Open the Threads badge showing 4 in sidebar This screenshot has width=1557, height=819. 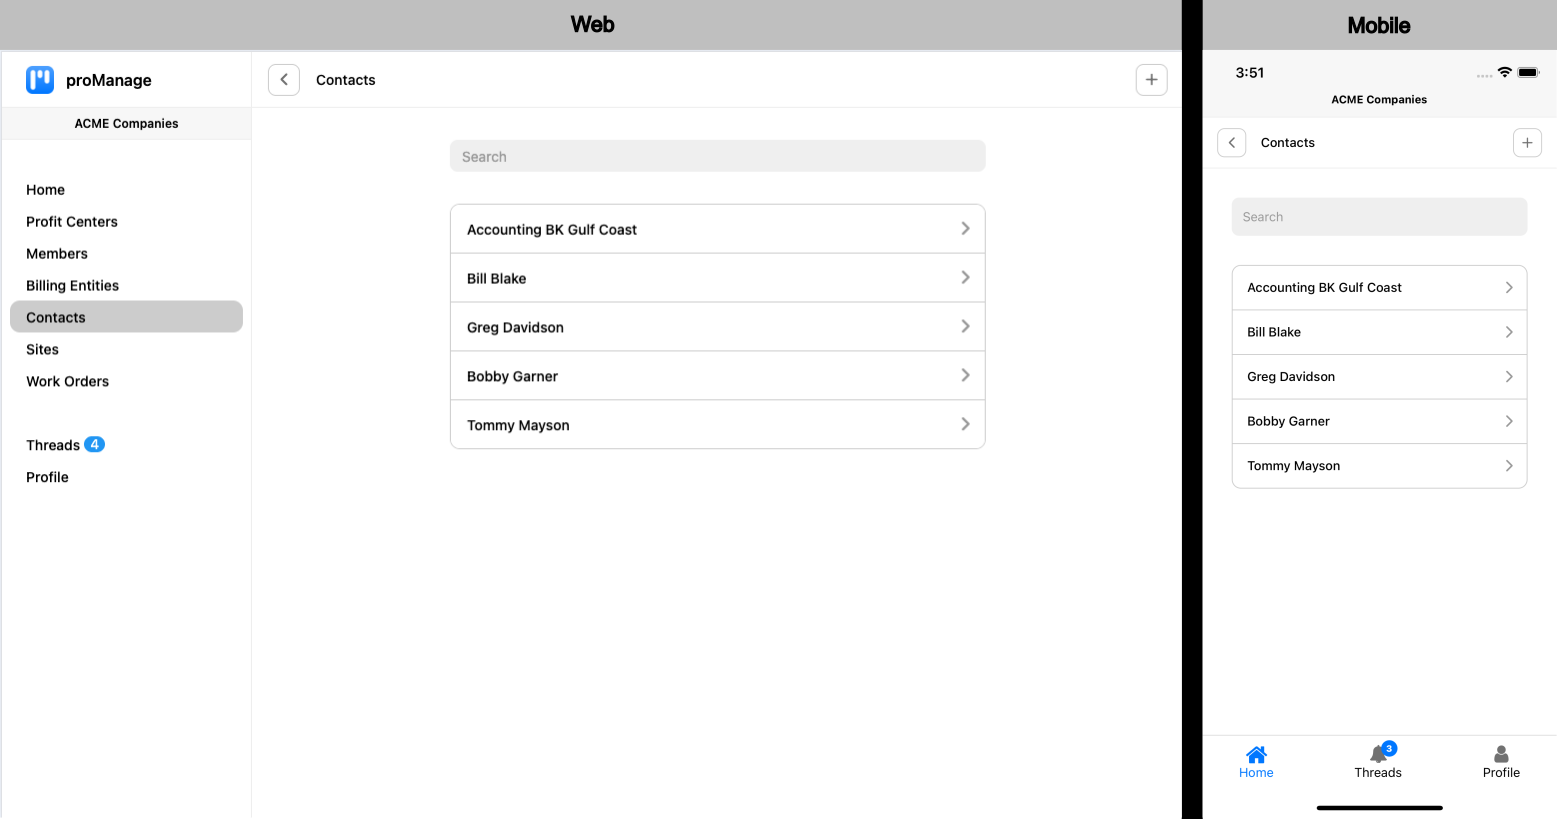tap(94, 445)
